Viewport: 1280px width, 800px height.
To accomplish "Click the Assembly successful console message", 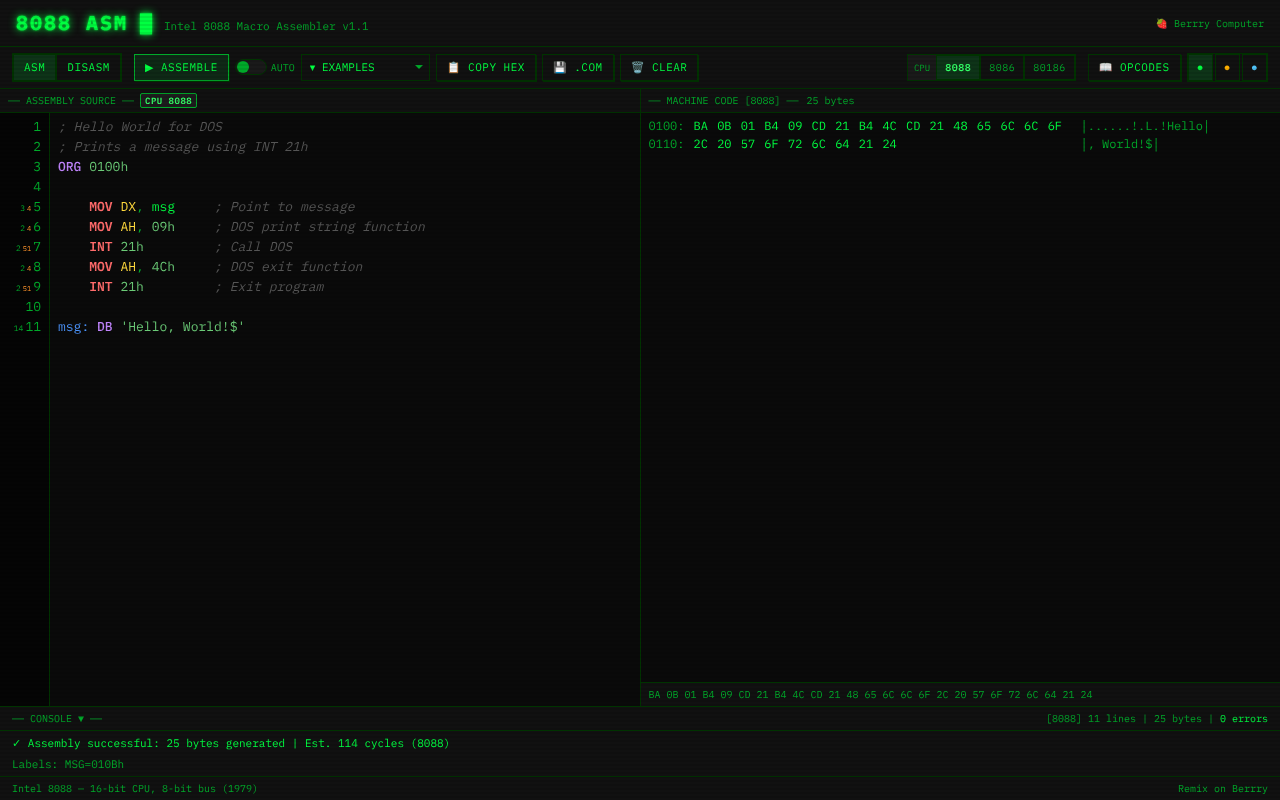I will click(x=231, y=743).
